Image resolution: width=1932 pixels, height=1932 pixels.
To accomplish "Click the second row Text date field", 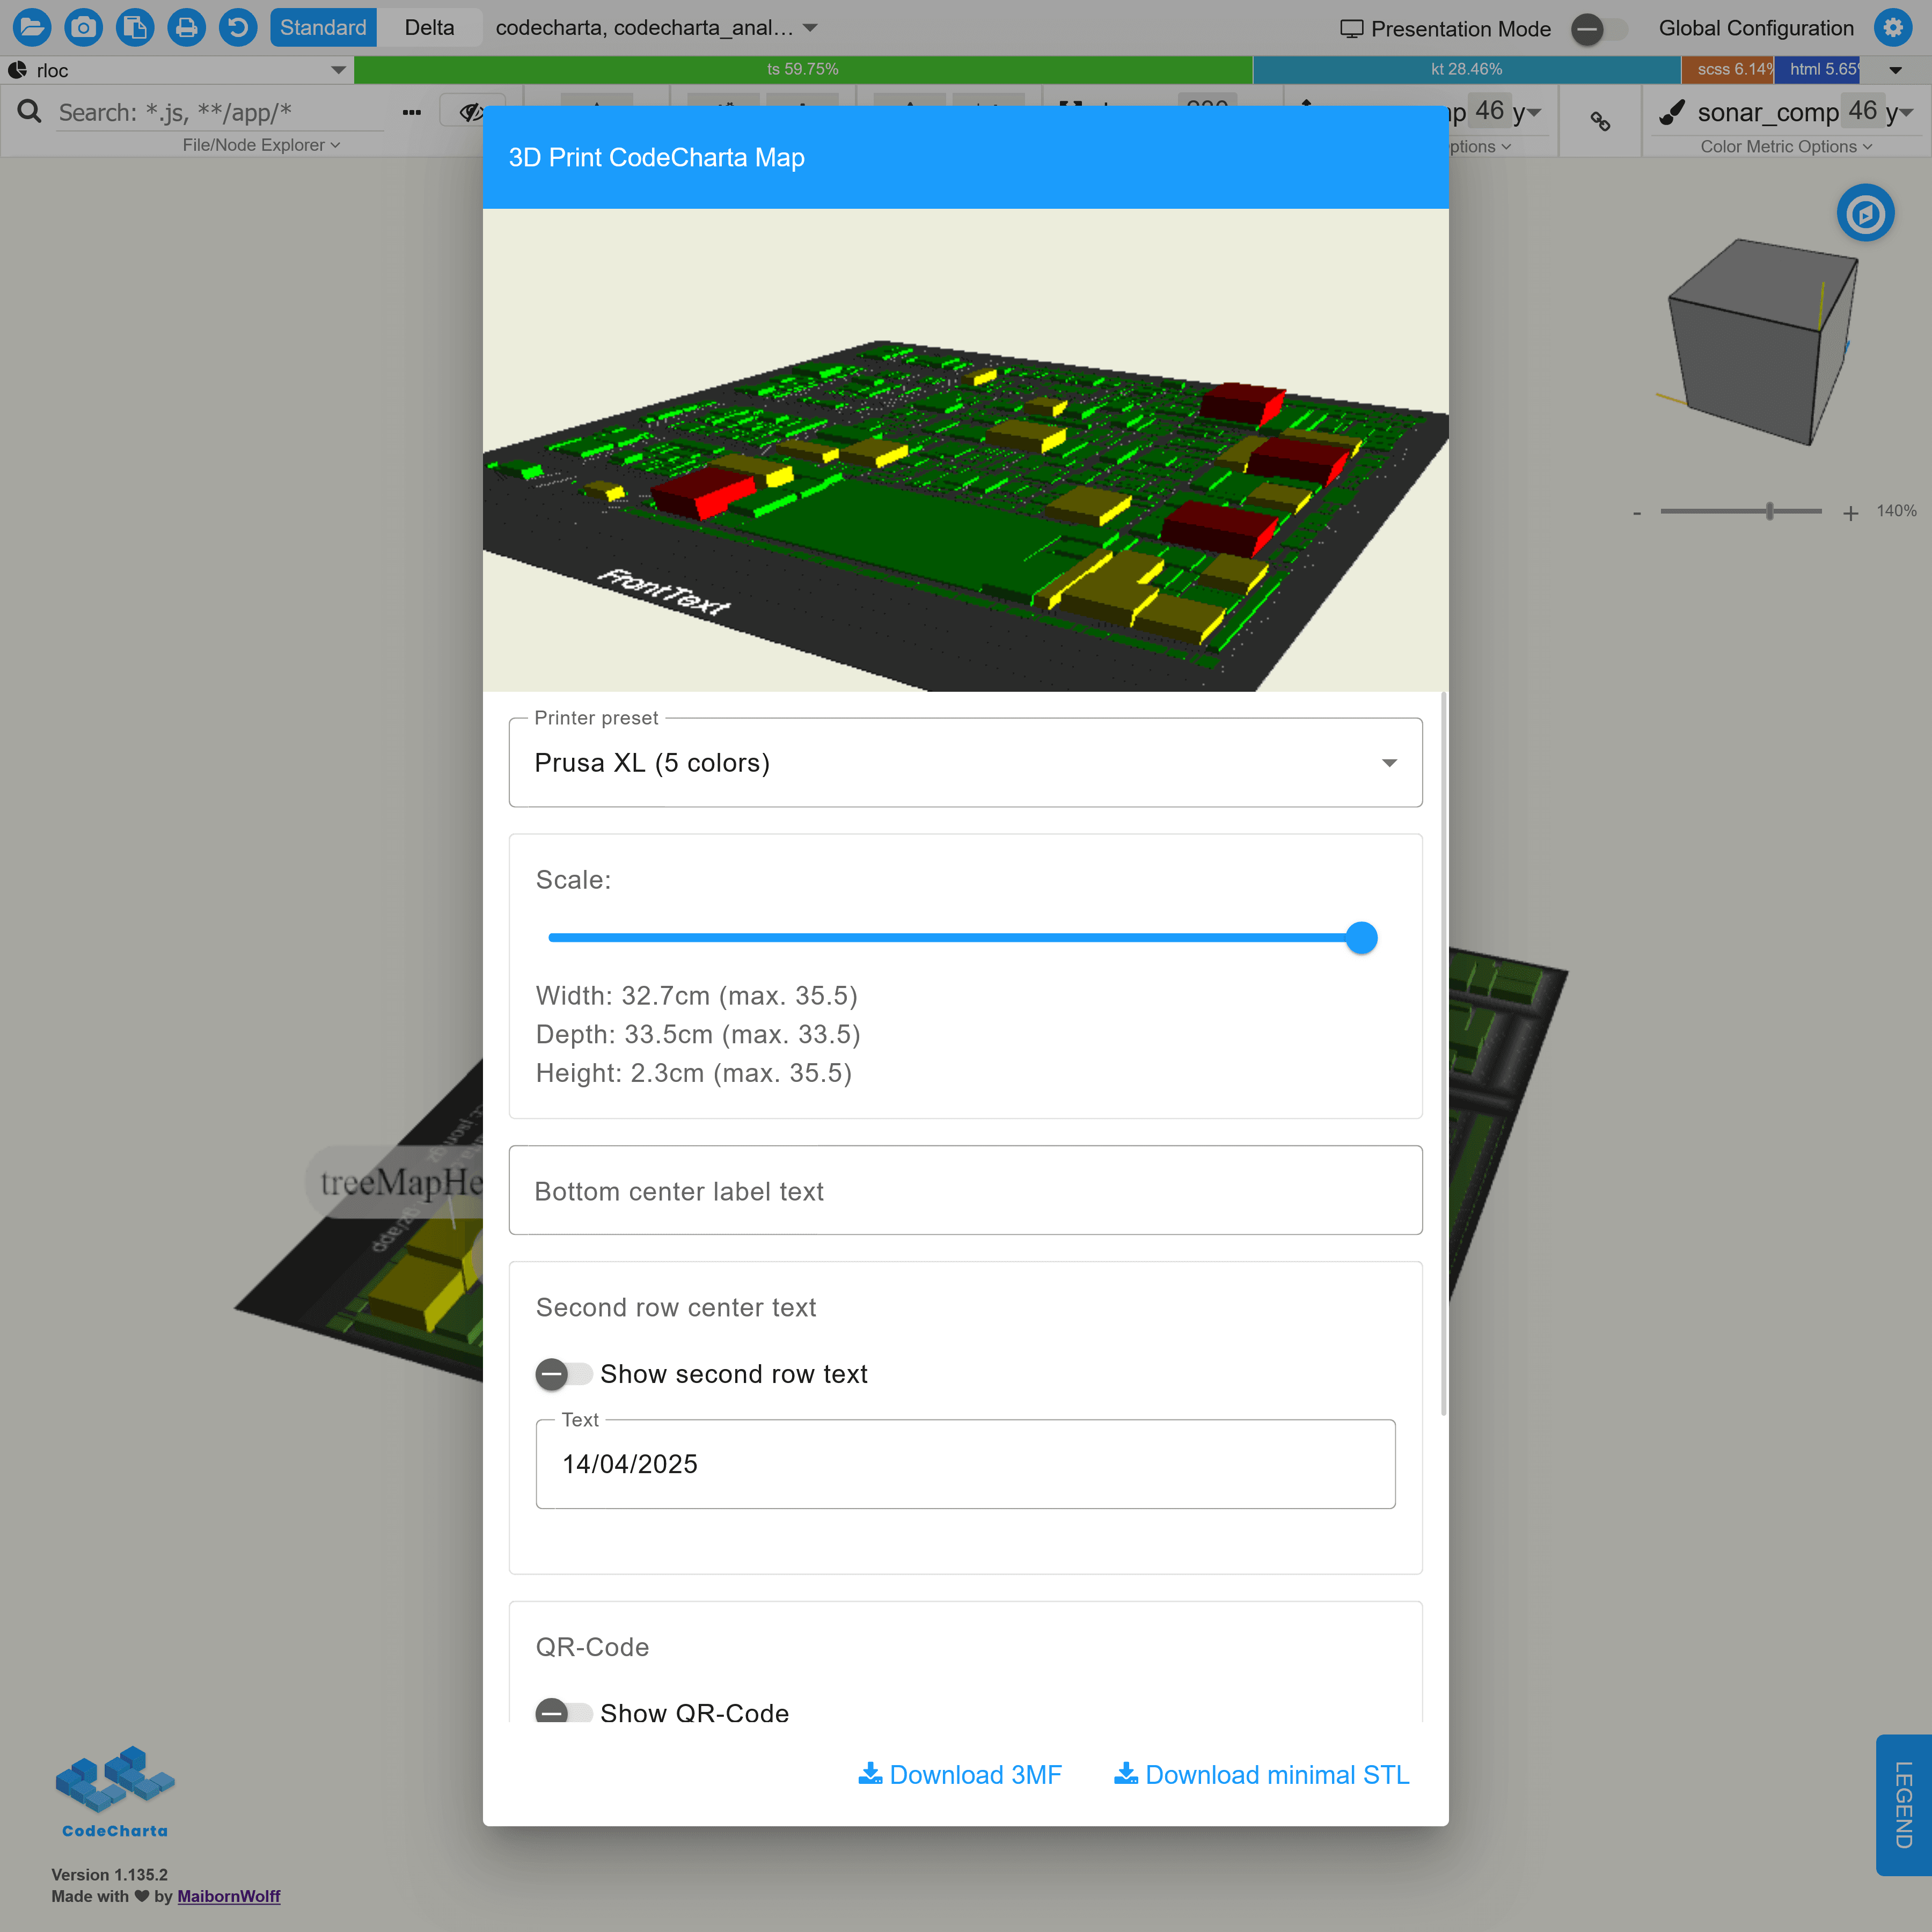I will (965, 1464).
